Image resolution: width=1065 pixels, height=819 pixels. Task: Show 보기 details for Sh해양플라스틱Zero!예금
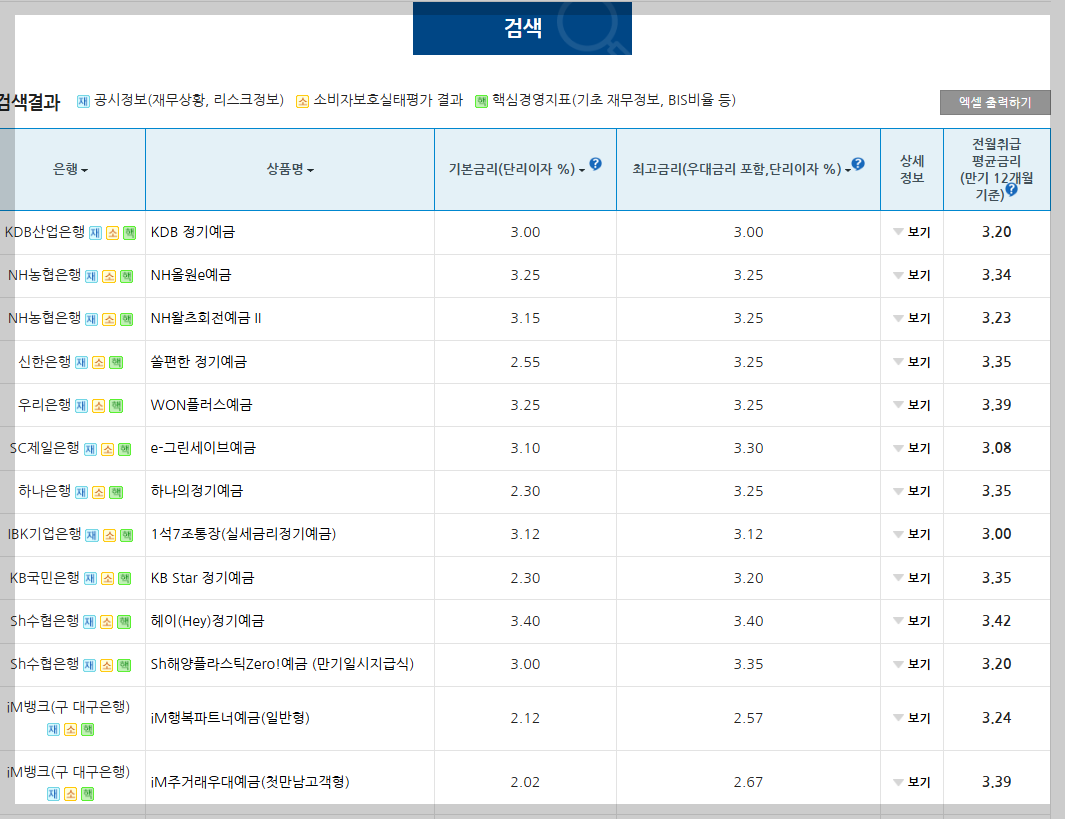[911, 664]
